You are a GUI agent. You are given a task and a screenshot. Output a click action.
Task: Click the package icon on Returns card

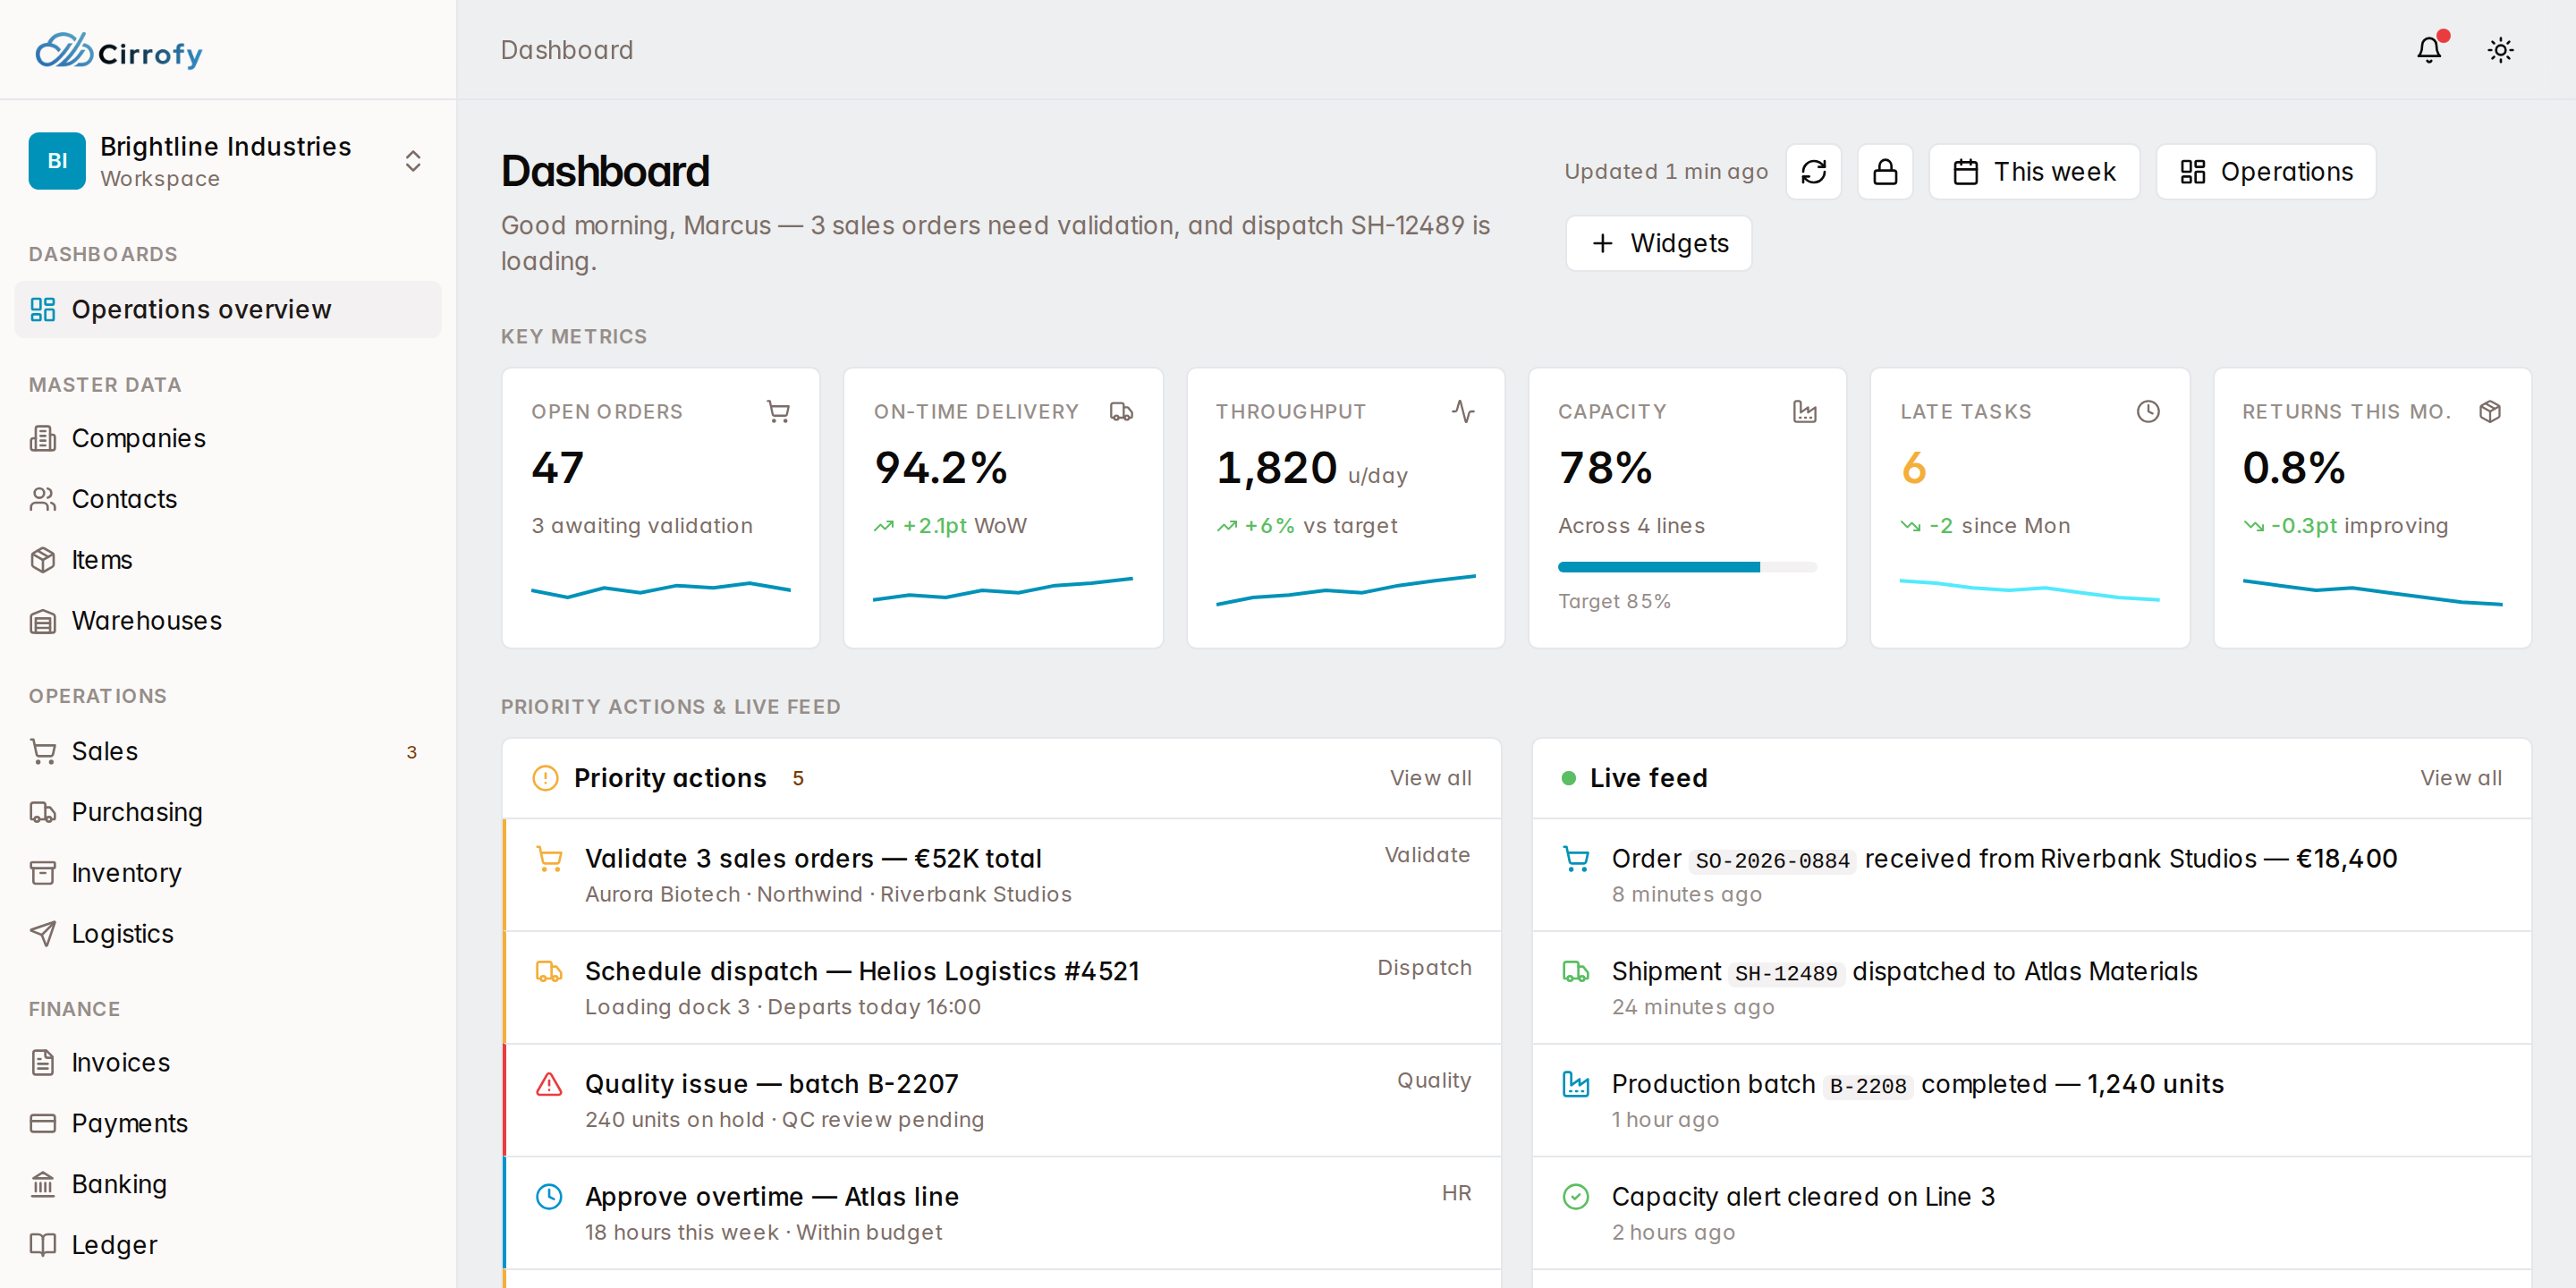(2490, 411)
